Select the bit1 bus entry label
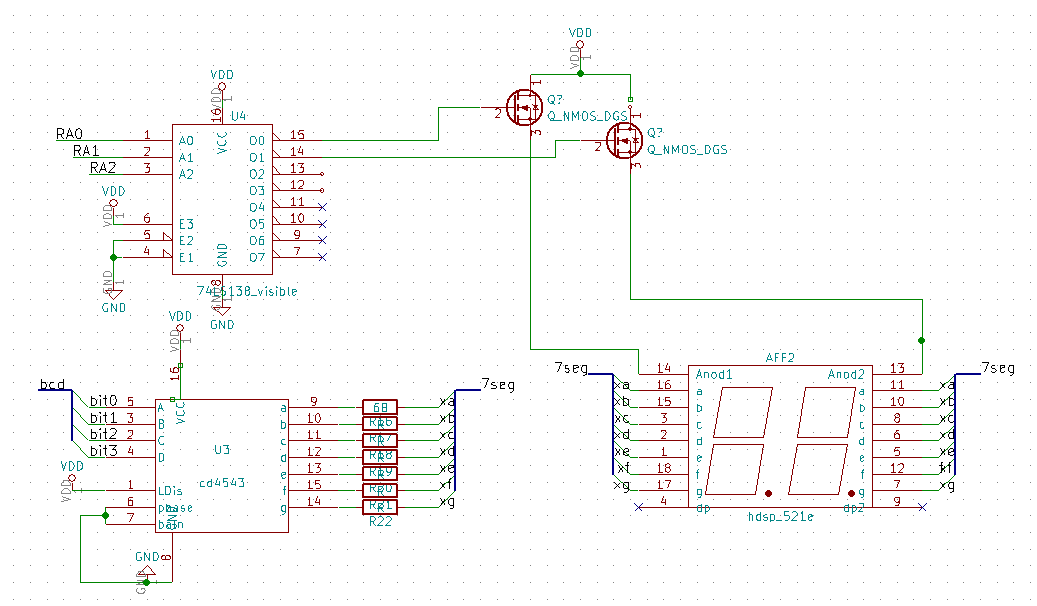 pos(104,417)
